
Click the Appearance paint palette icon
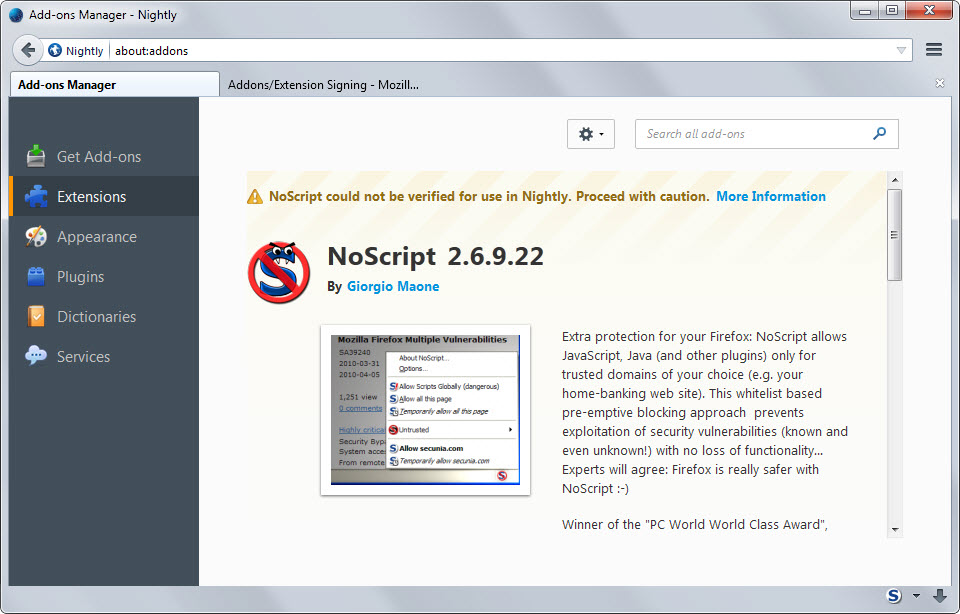[36, 237]
